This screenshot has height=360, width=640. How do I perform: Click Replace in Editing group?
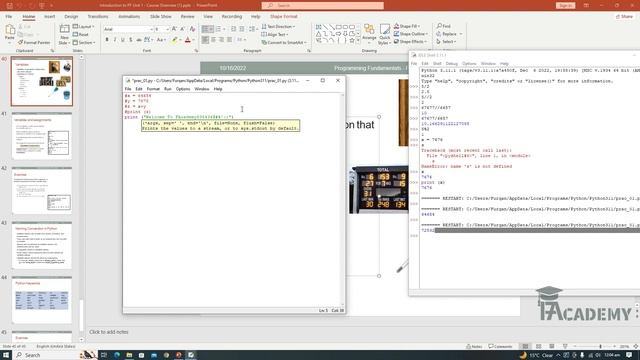click(449, 34)
